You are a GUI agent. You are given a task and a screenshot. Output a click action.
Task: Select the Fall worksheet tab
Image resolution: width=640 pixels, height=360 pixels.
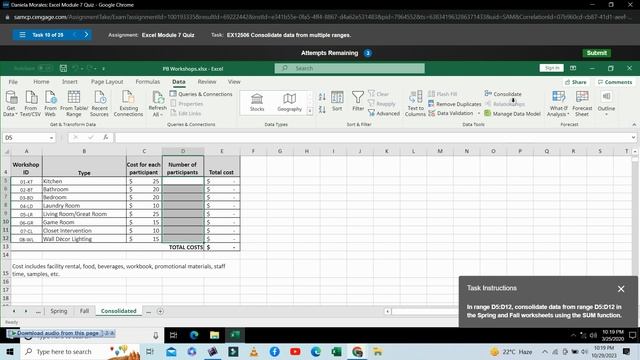point(84,311)
